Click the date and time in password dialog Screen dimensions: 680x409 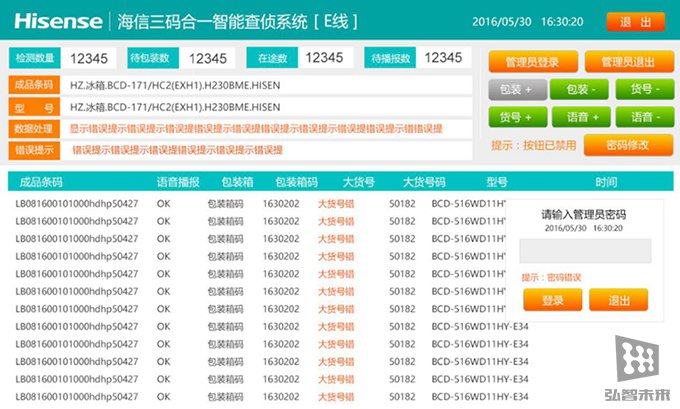[584, 228]
